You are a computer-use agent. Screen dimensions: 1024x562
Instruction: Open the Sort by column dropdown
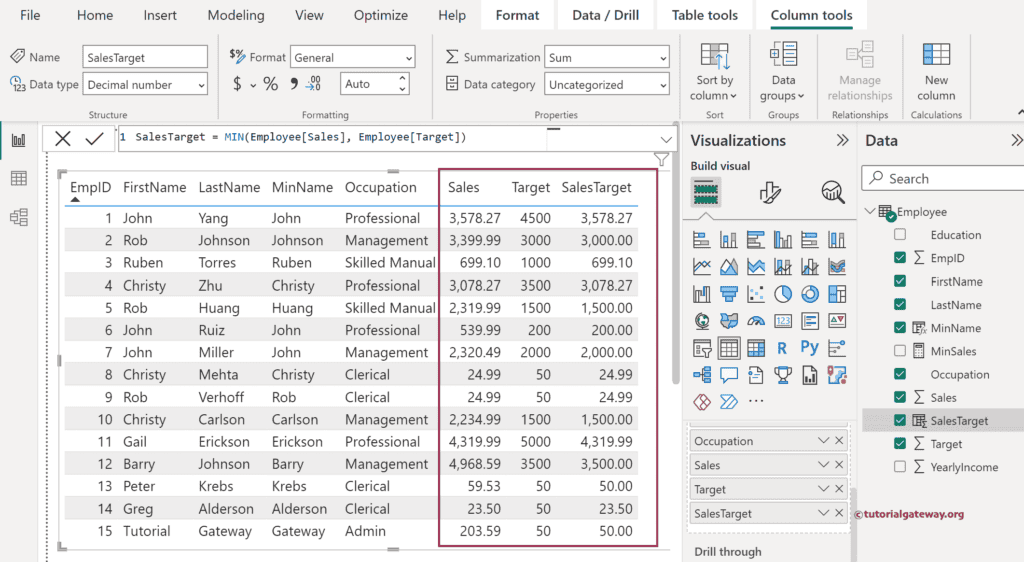(714, 72)
